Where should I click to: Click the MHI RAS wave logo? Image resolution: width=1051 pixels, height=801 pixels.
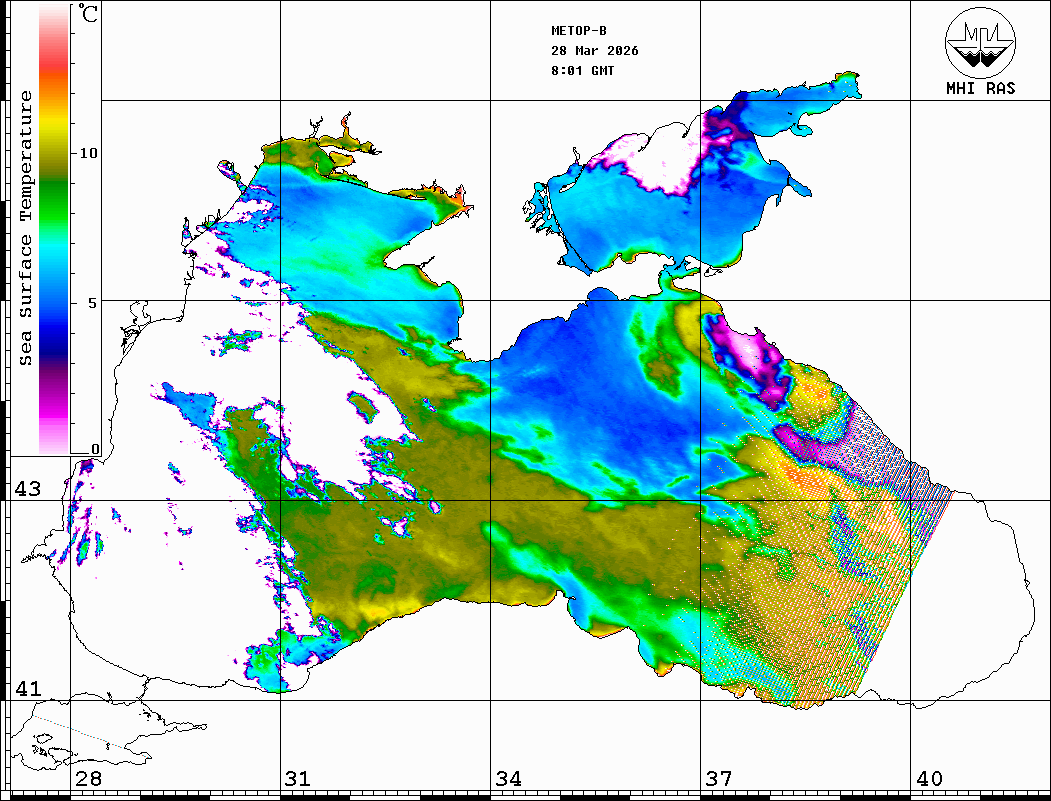(x=980, y=41)
